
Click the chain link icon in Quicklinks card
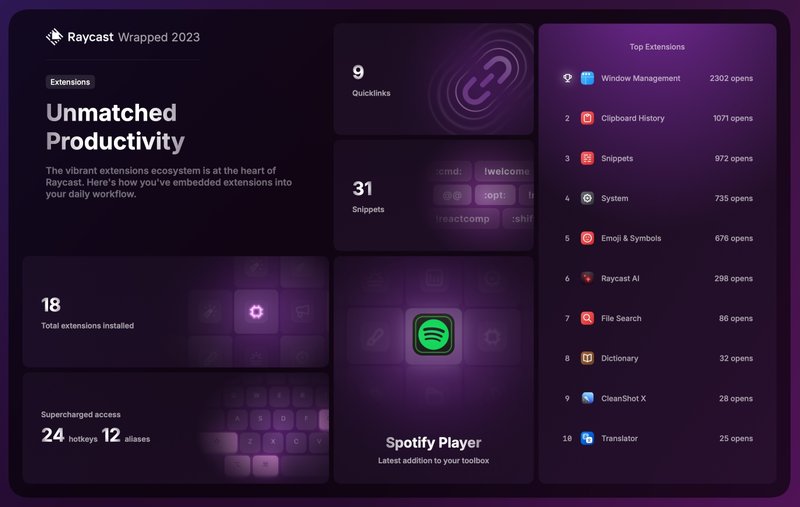(487, 80)
